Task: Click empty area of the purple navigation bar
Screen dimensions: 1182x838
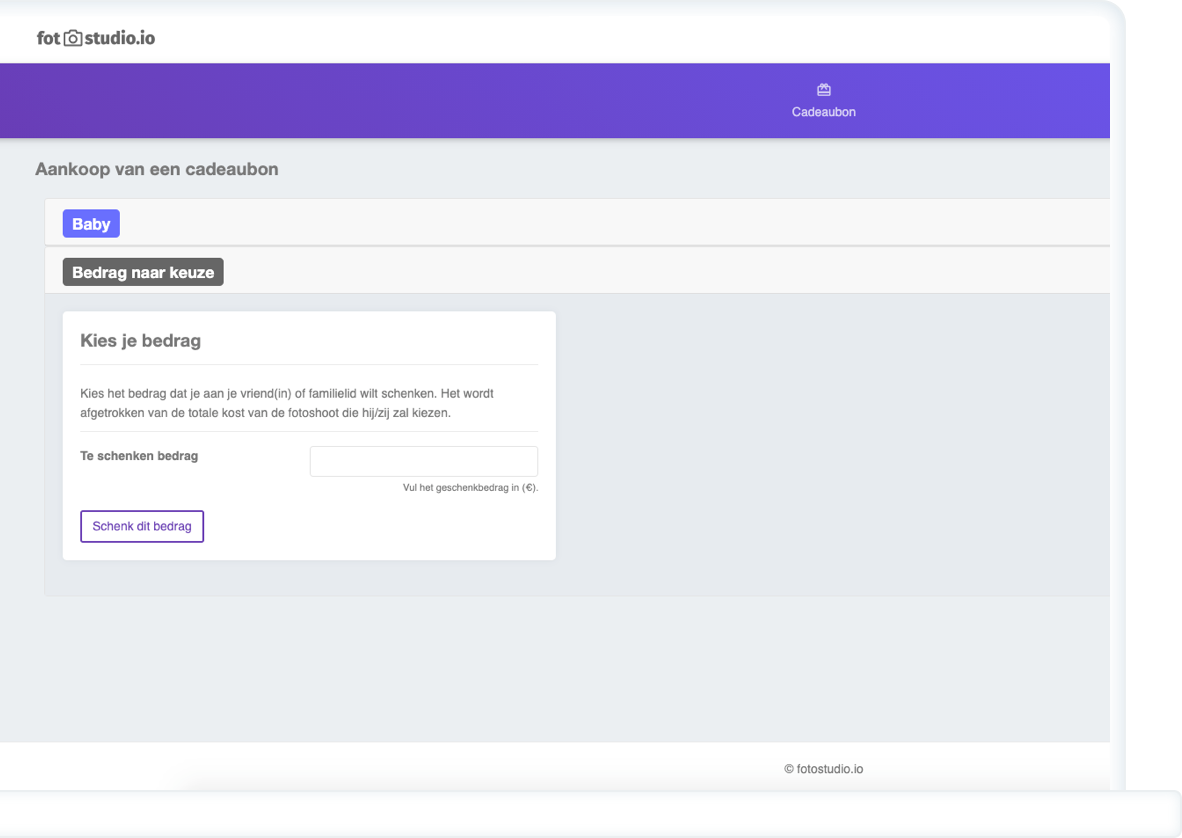Action: tap(400, 101)
